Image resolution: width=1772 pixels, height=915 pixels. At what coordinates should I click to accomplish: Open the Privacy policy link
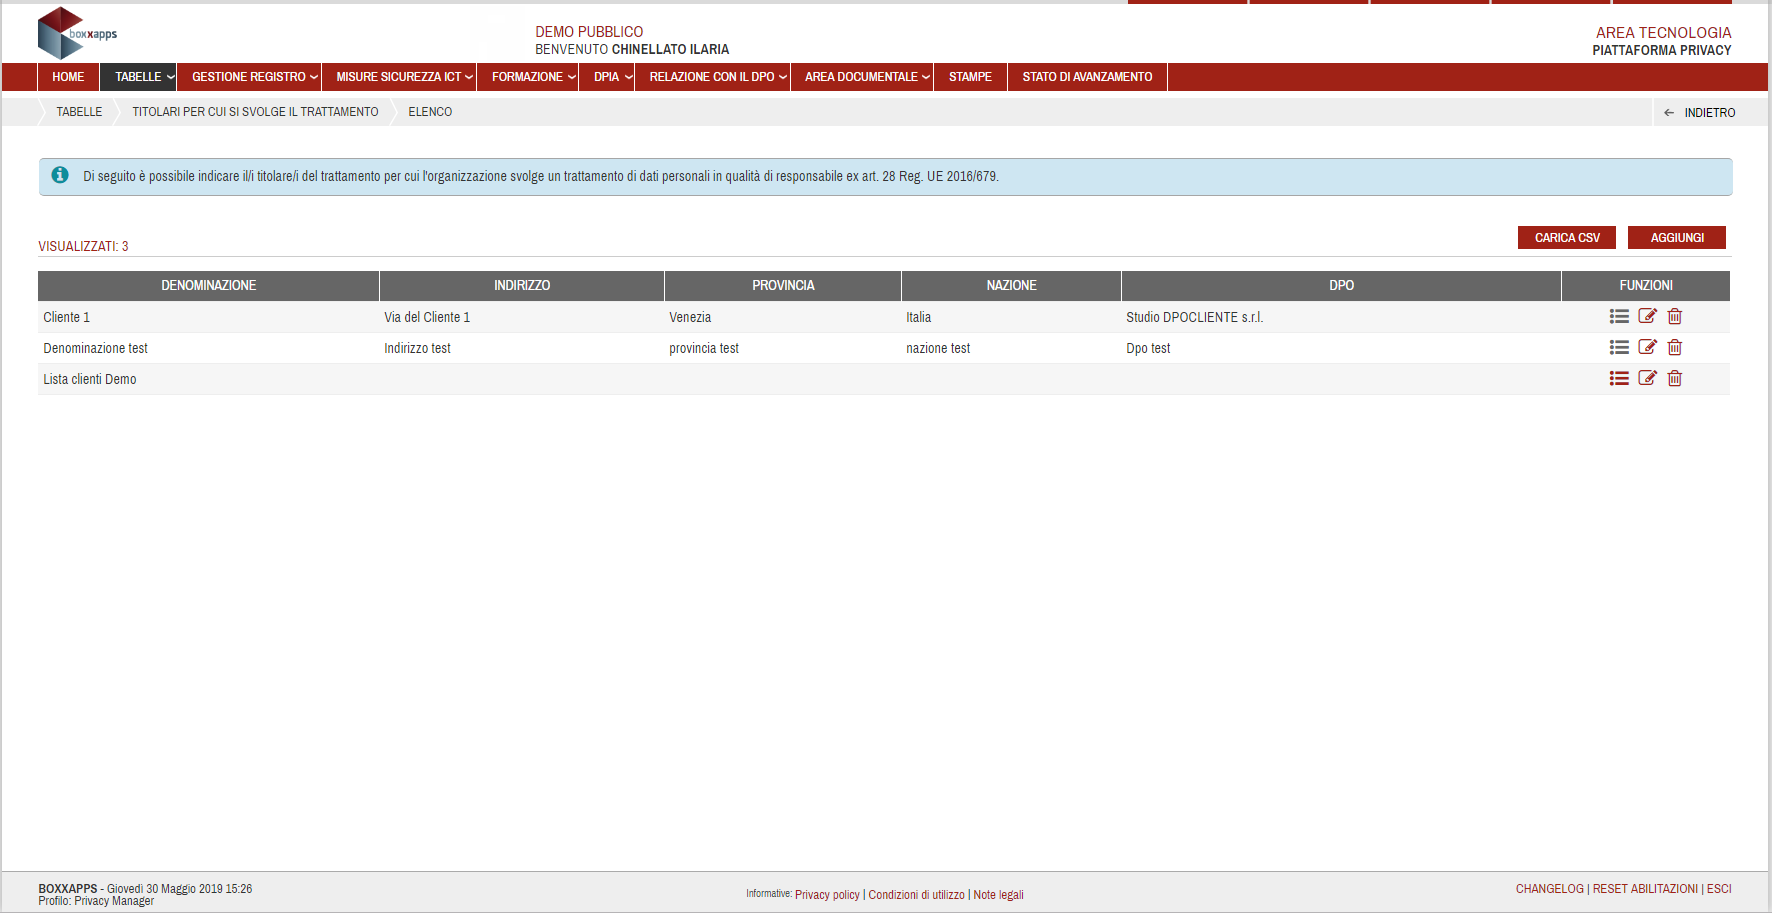[827, 895]
